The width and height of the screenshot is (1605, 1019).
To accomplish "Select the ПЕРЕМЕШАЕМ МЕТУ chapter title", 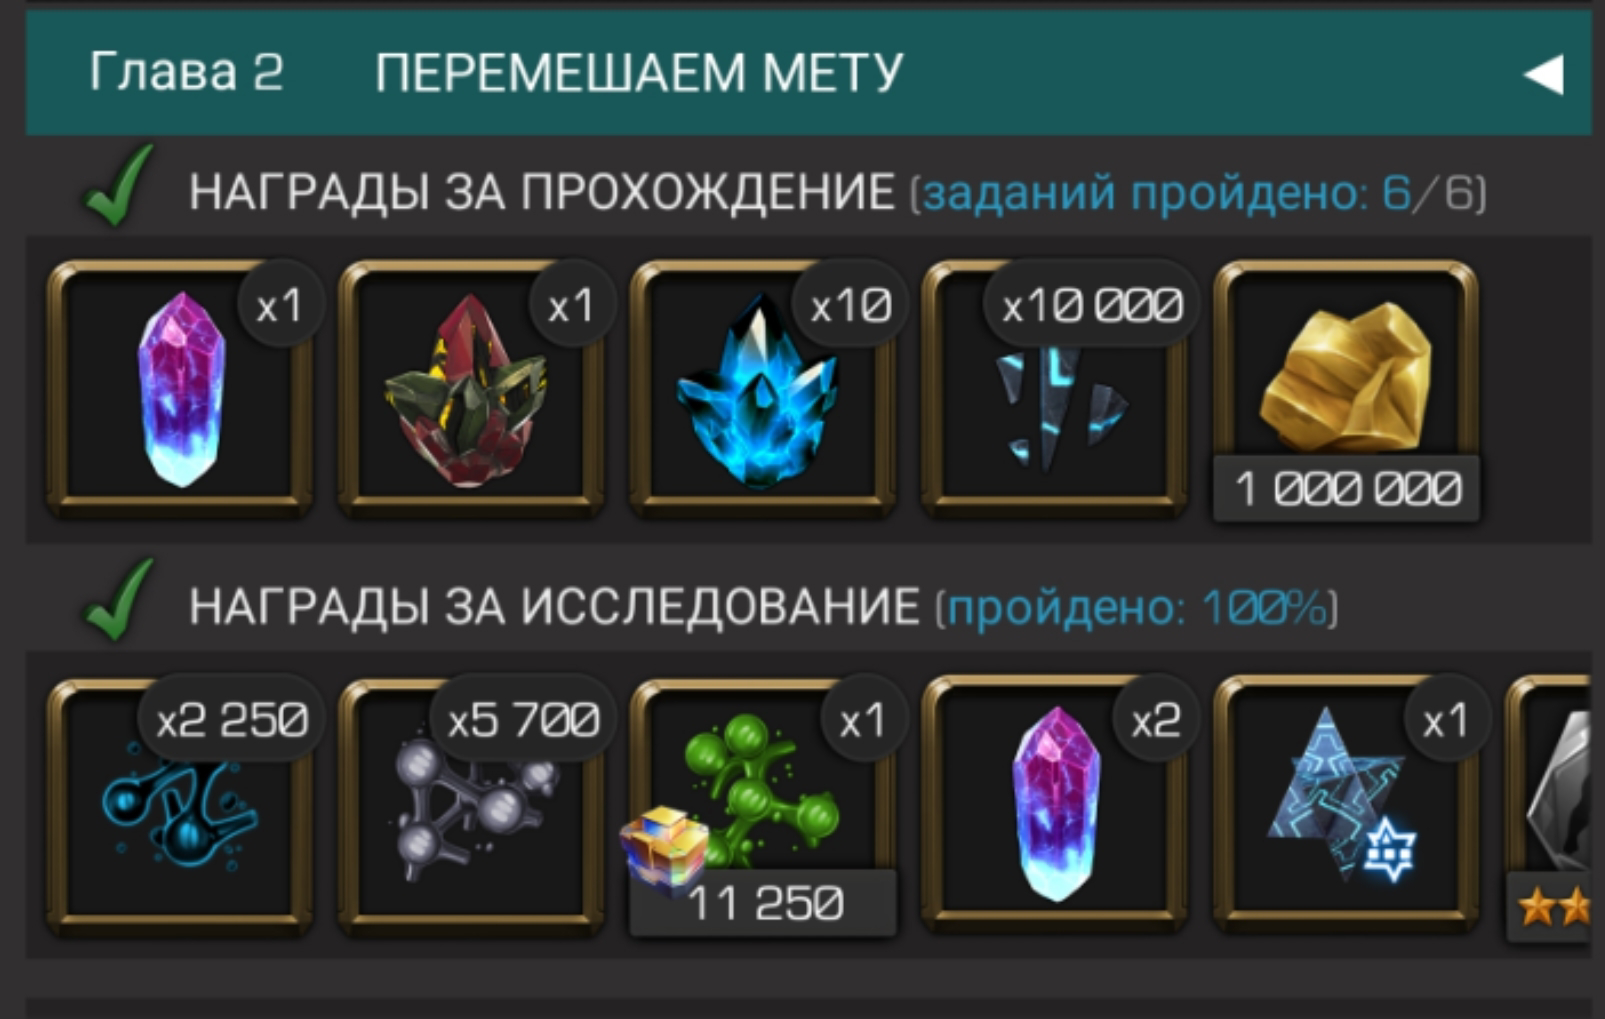I will click(639, 73).
